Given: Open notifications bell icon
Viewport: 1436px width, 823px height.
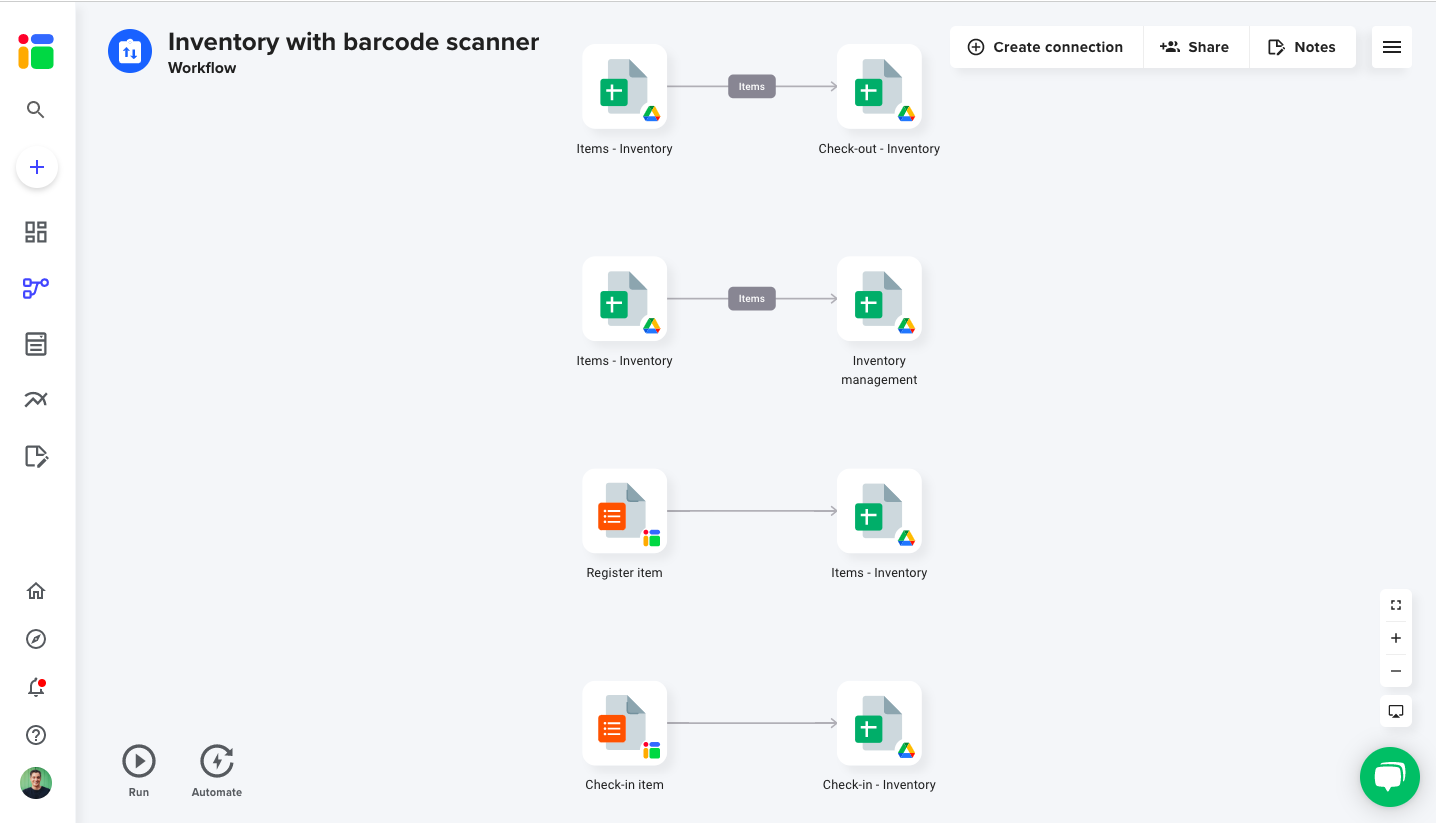Looking at the screenshot, I should point(36,687).
